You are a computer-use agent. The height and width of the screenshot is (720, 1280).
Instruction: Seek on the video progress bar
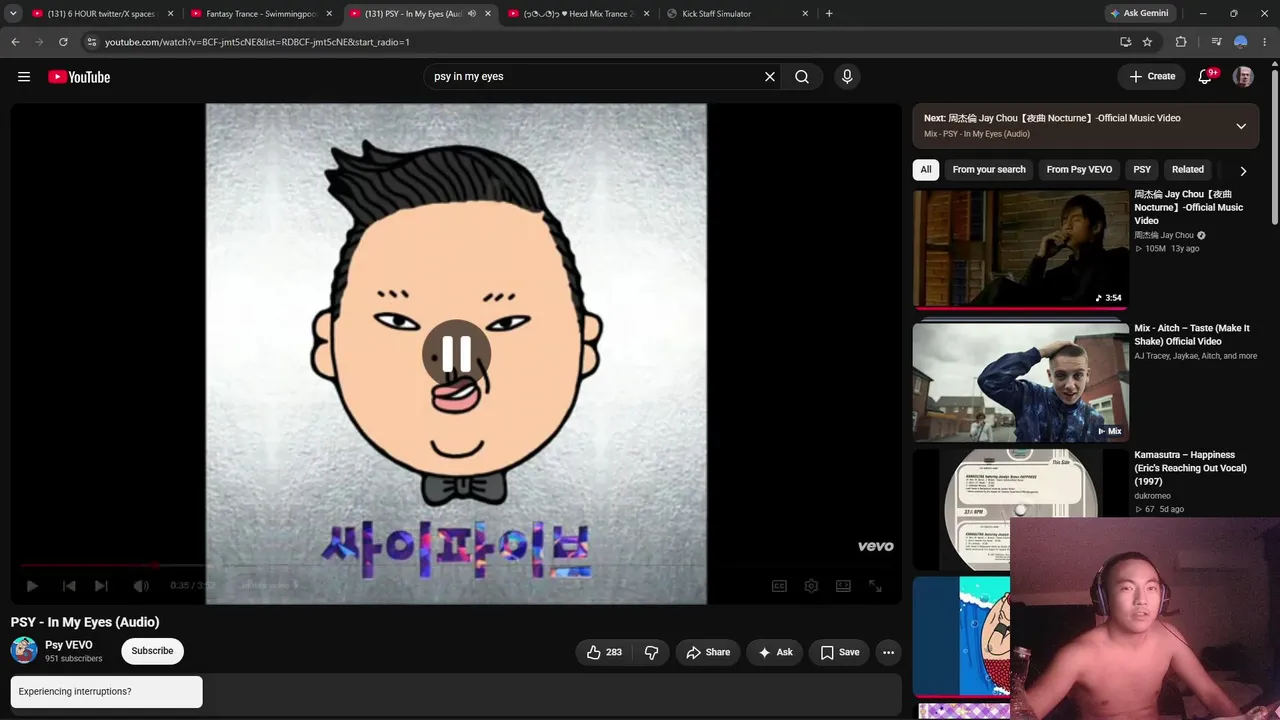[456, 565]
